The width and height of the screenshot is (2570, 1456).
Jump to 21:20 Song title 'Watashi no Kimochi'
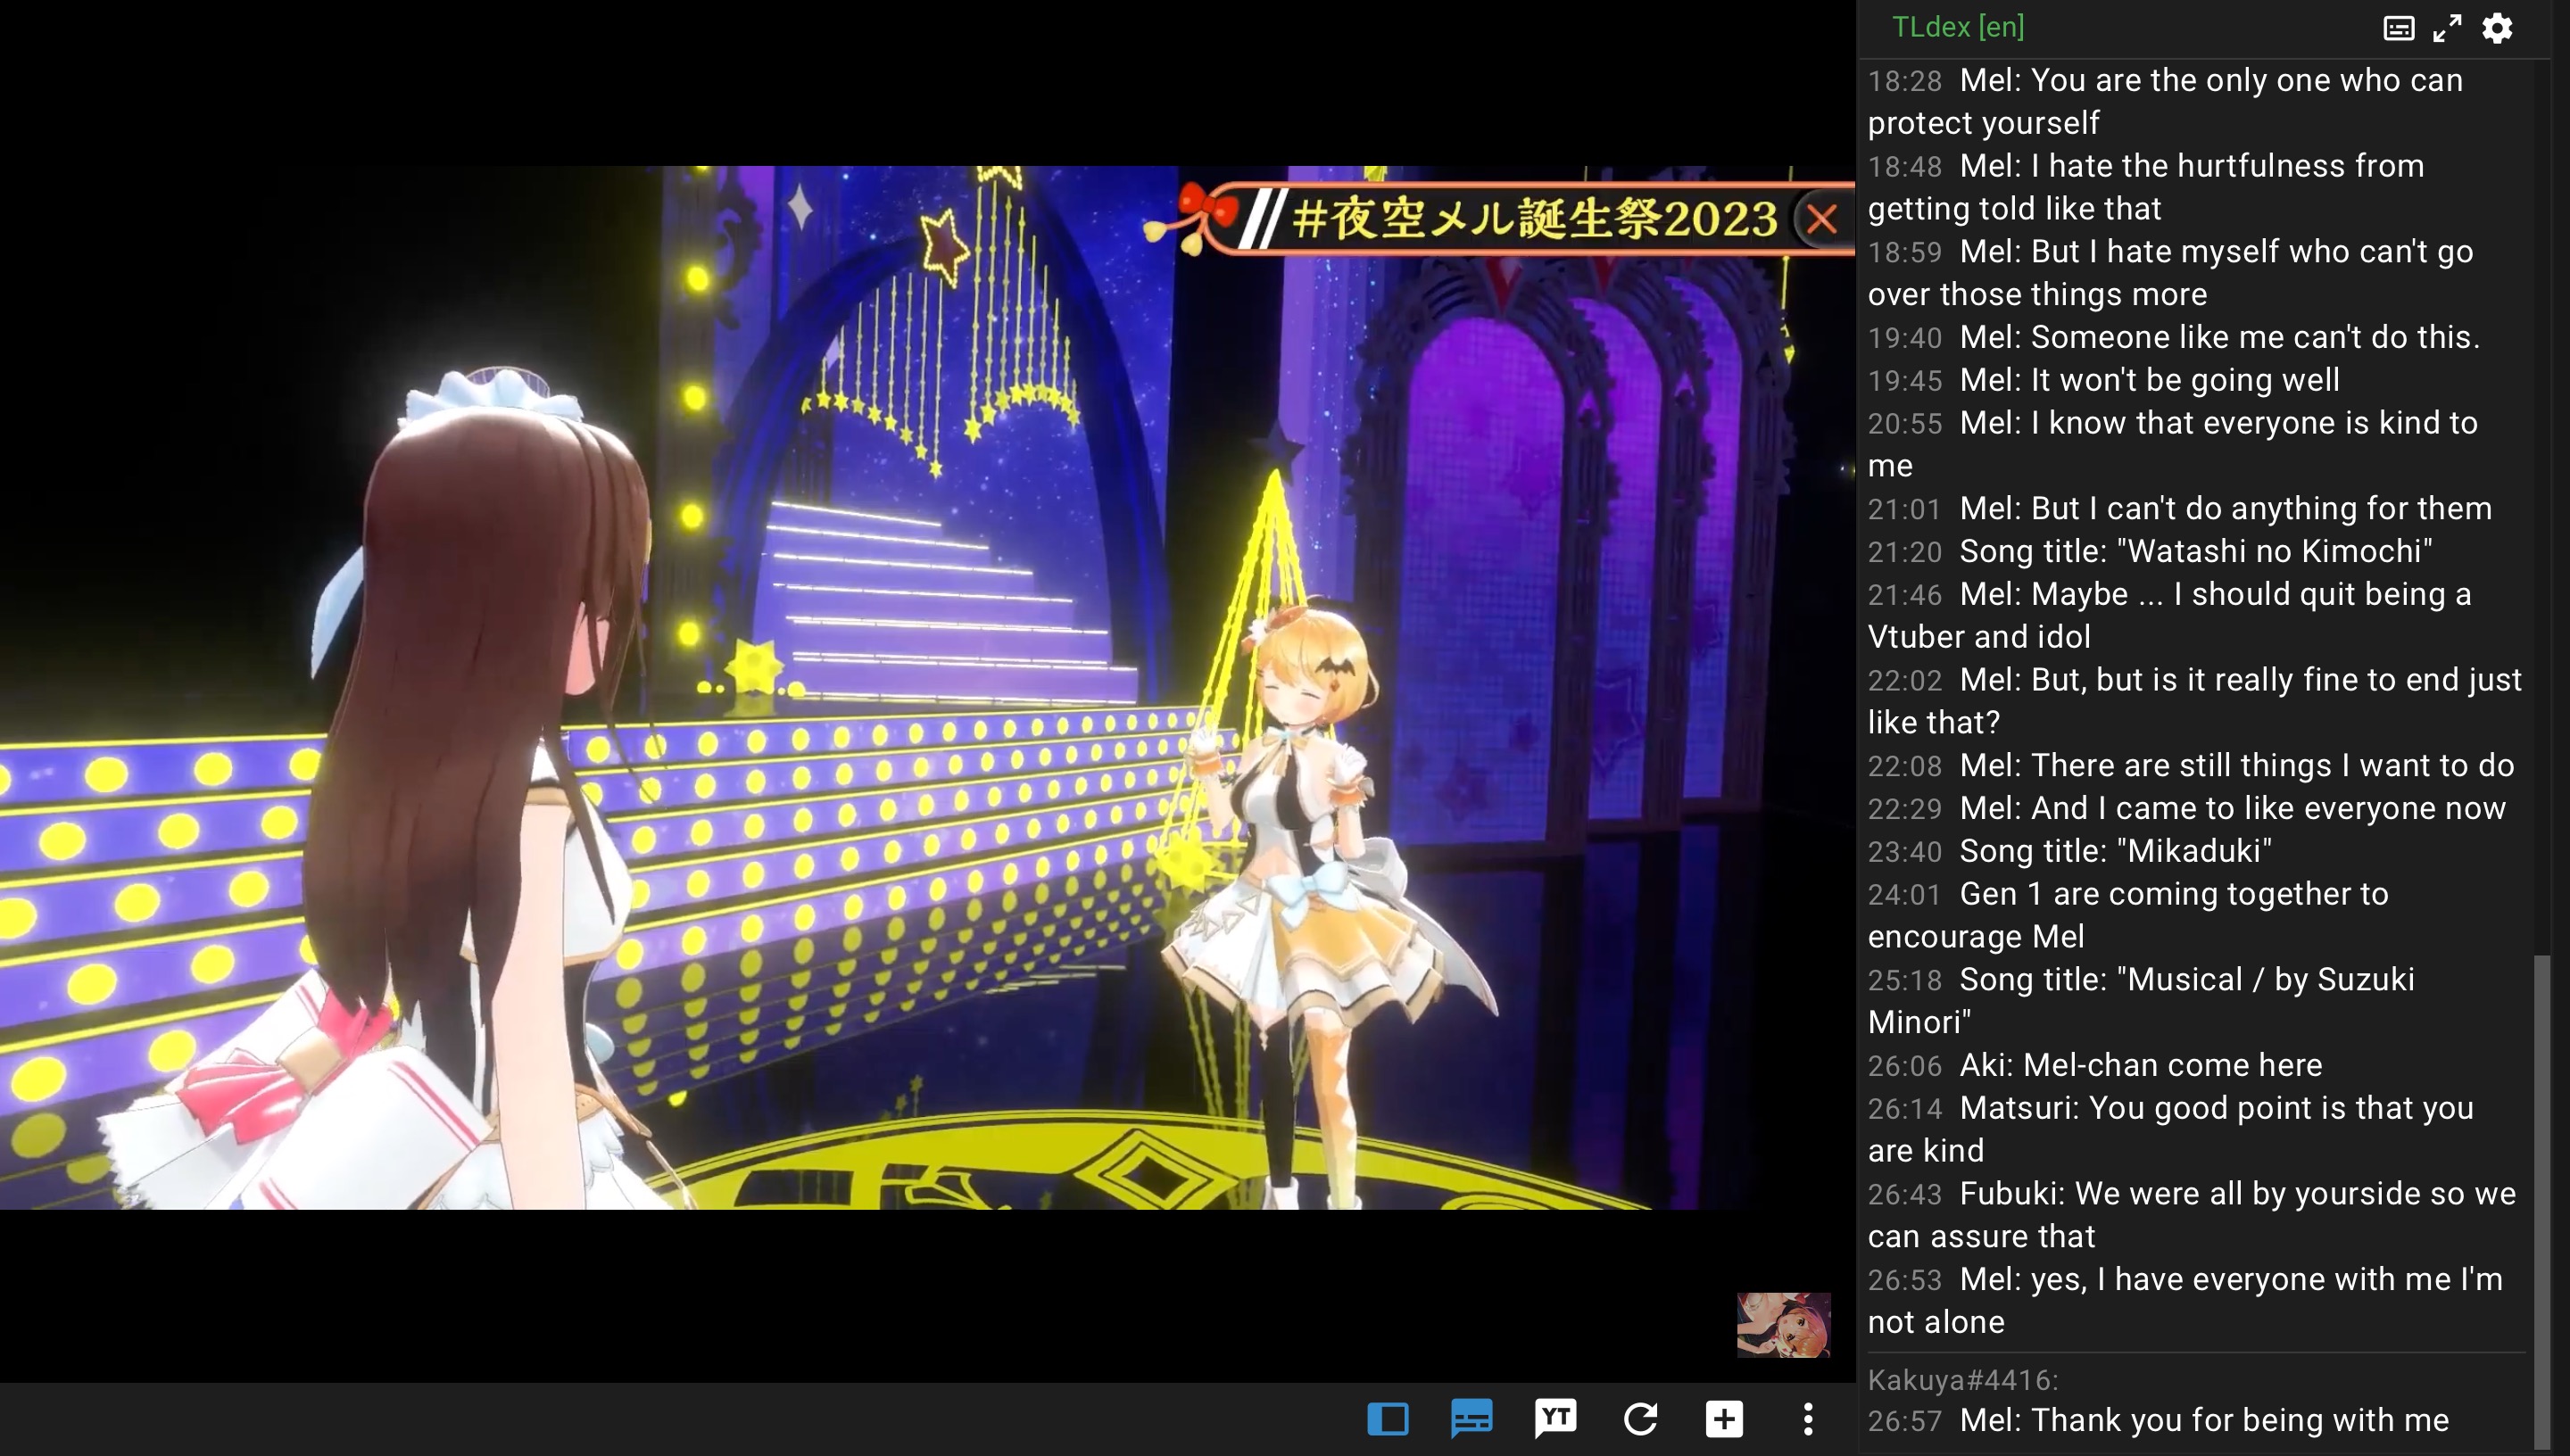click(x=2195, y=551)
